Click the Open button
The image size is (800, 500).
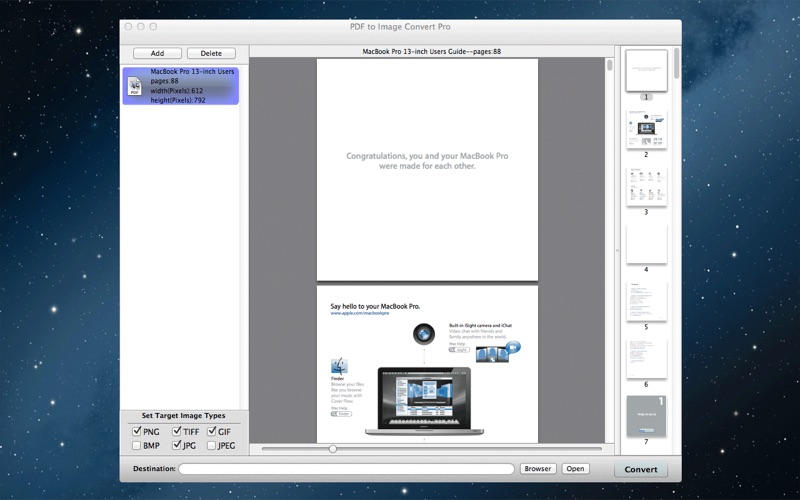pos(576,468)
